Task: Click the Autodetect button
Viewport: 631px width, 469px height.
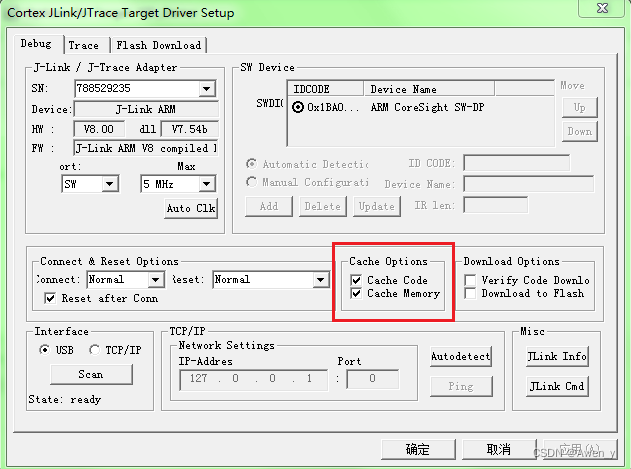Action: pos(461,356)
